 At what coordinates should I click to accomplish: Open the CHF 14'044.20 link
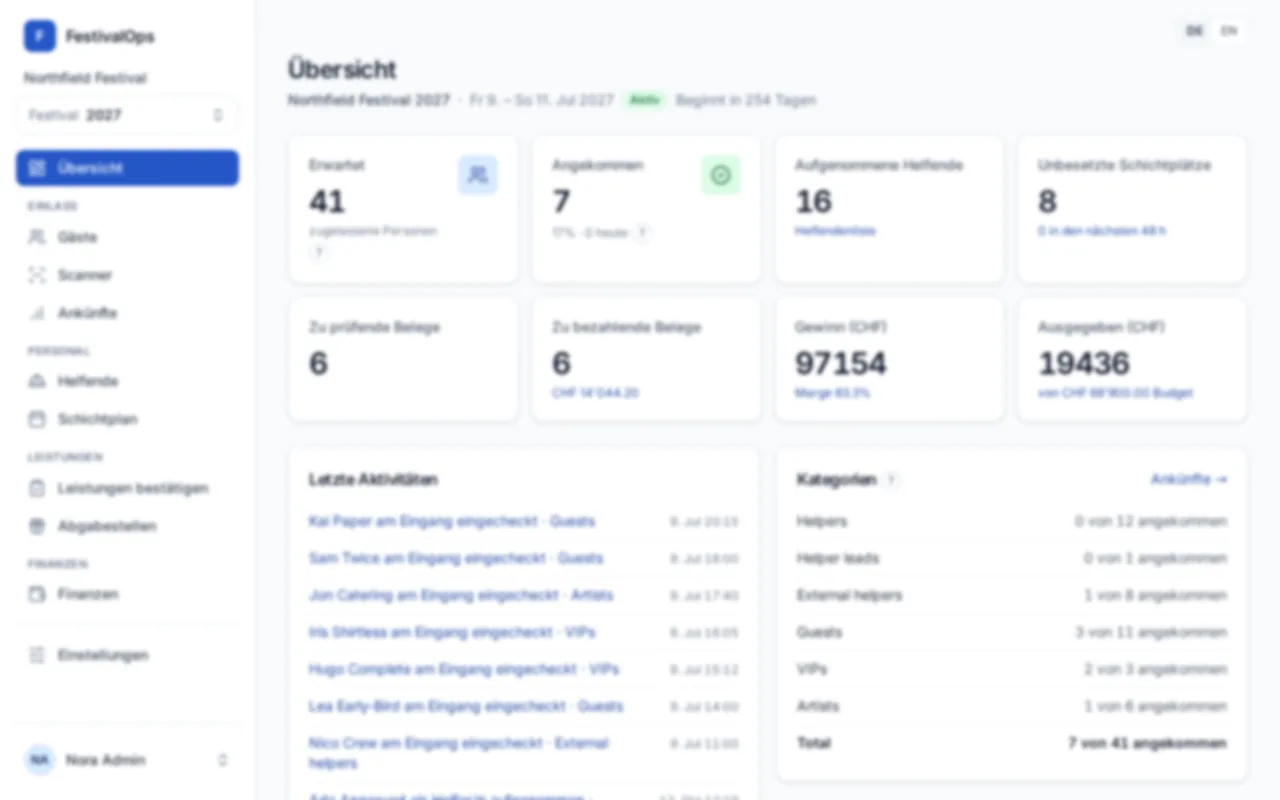(x=595, y=393)
